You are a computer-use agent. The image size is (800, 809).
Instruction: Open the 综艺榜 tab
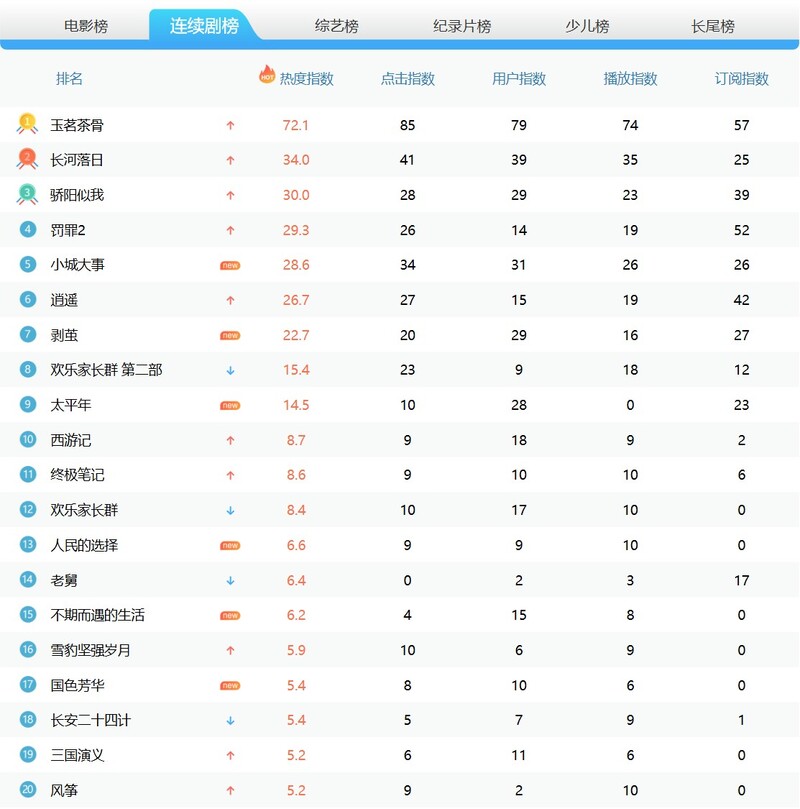pyautogui.click(x=336, y=26)
